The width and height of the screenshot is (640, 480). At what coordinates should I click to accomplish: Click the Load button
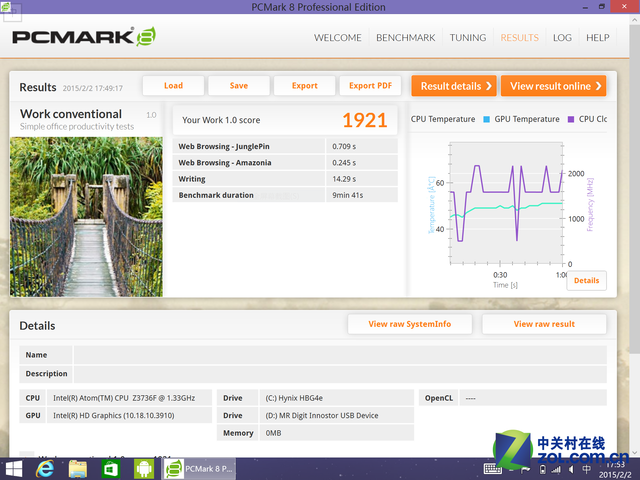tap(173, 86)
